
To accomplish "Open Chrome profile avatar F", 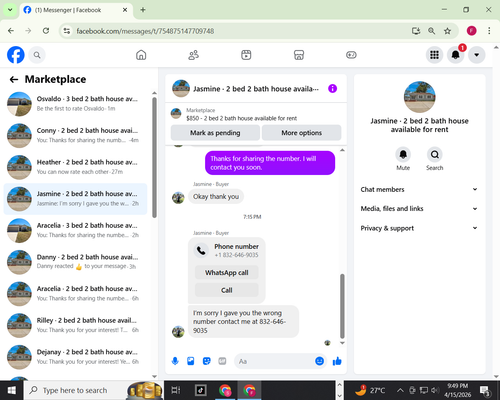I will point(471,31).
